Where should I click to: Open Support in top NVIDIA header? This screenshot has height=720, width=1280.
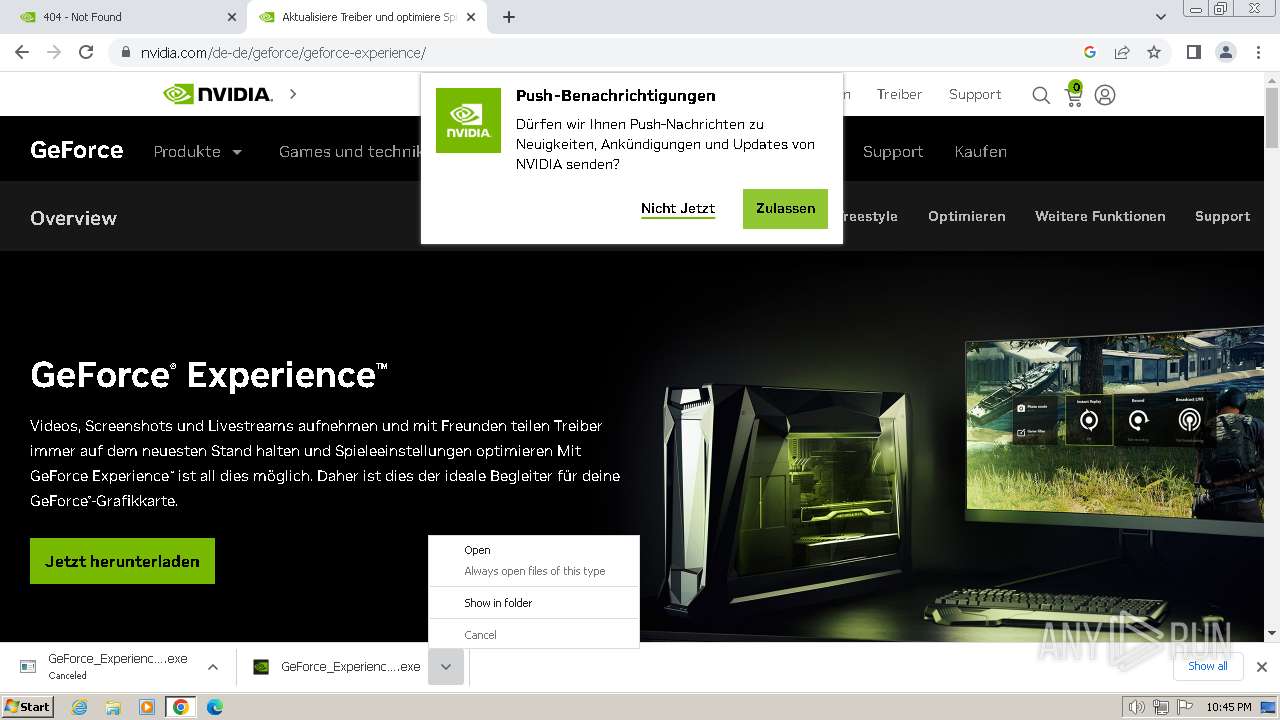[975, 94]
